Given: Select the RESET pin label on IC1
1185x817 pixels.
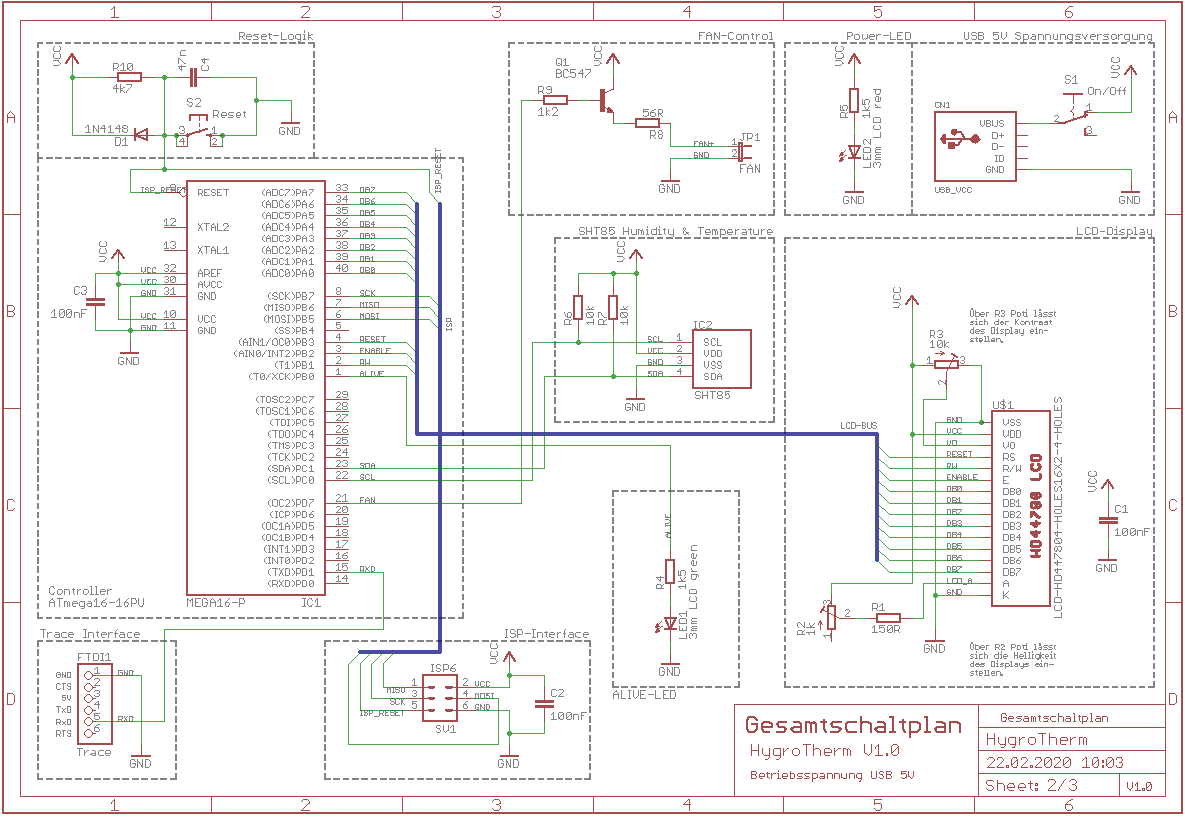Looking at the screenshot, I should point(213,193).
